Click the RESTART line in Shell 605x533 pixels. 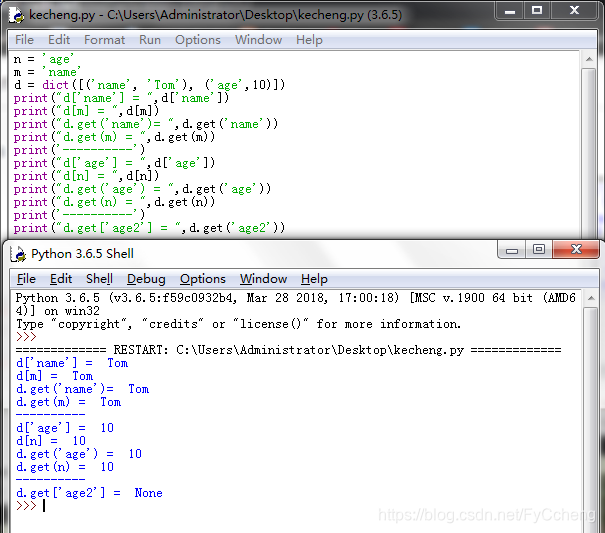tap(288, 350)
